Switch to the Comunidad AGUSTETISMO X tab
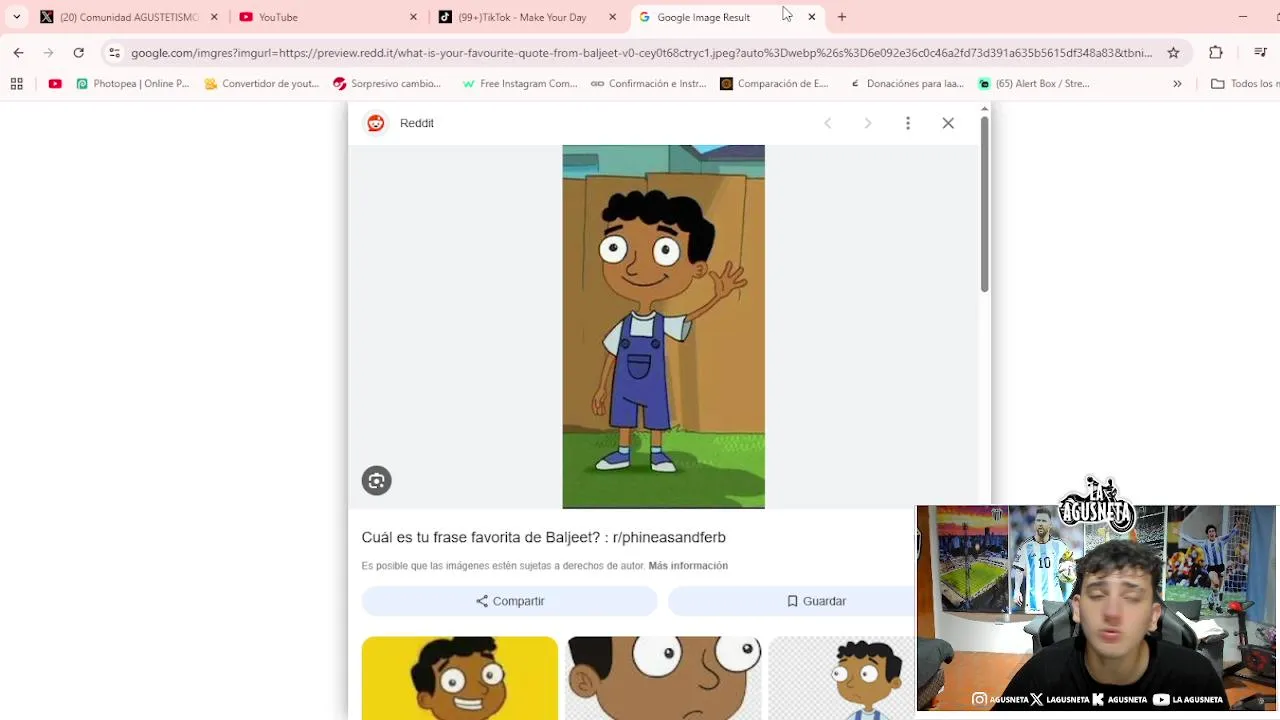 coord(128,17)
